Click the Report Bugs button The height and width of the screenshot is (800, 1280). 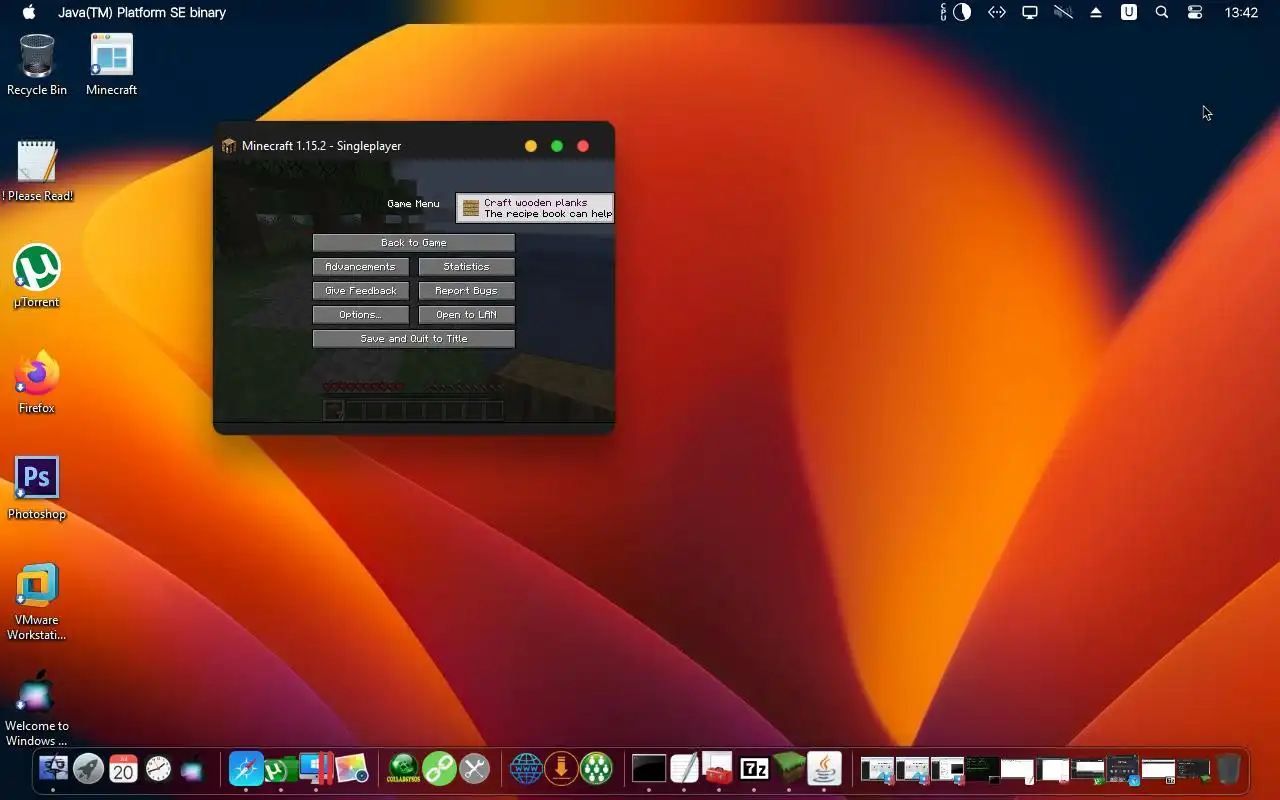pos(466,291)
